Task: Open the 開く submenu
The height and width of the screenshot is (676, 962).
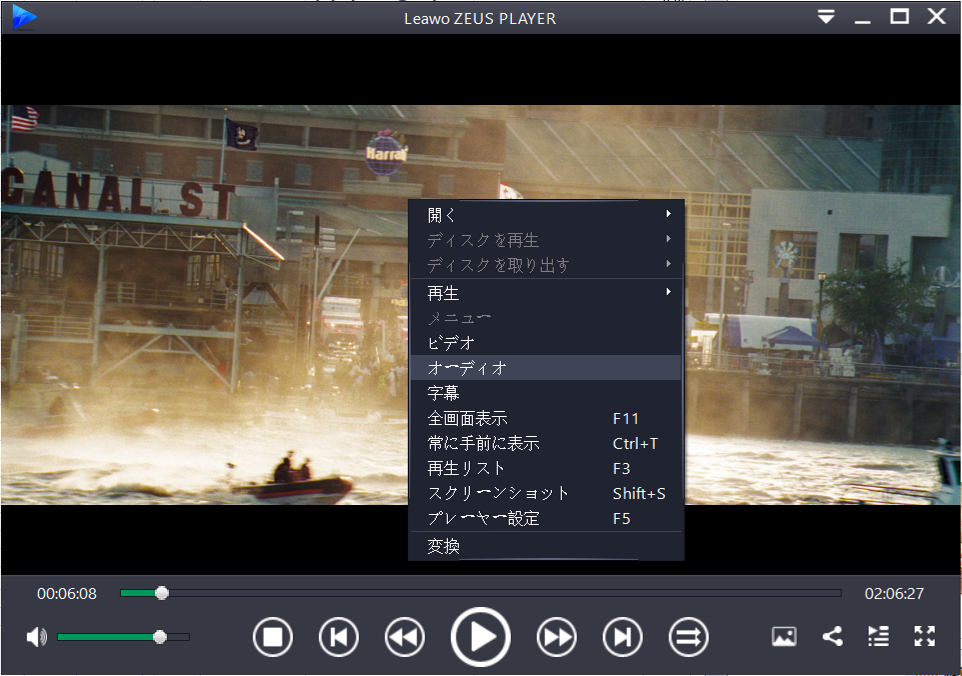Action: (x=546, y=215)
